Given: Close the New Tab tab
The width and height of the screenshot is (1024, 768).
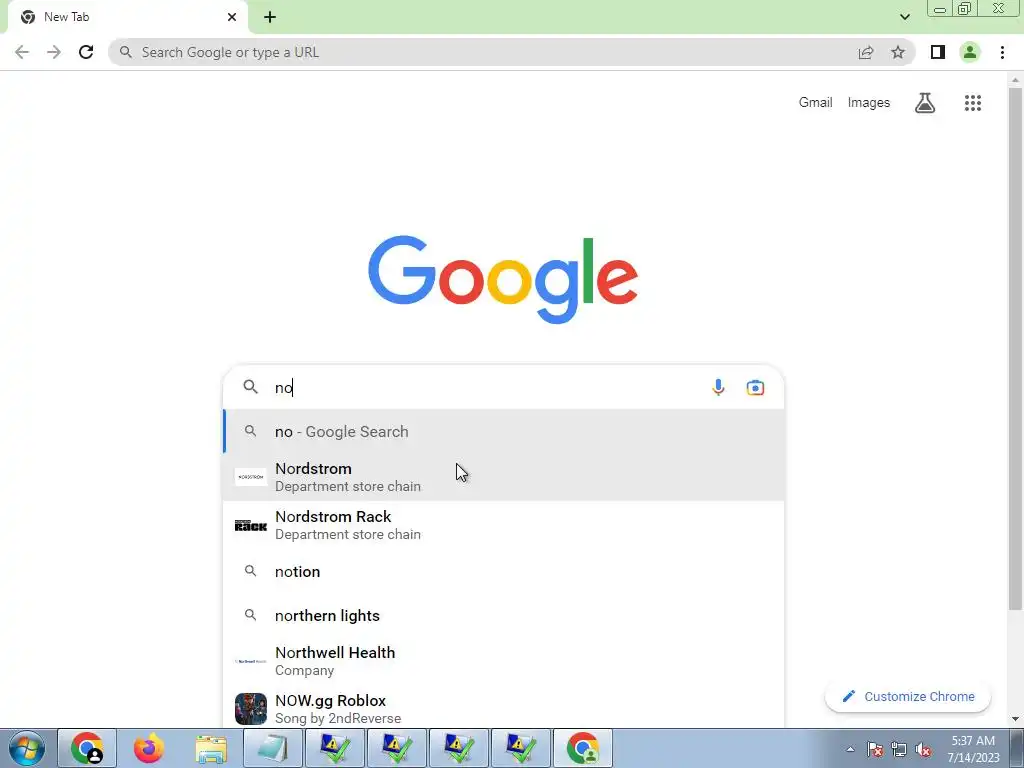Looking at the screenshot, I should pyautogui.click(x=232, y=17).
